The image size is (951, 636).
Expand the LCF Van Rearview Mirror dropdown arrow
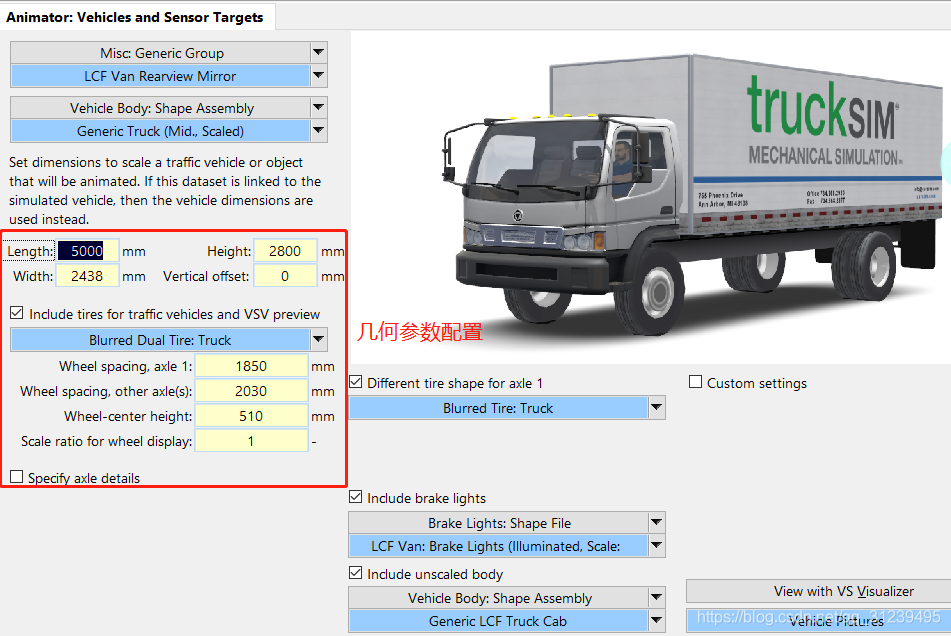318,76
